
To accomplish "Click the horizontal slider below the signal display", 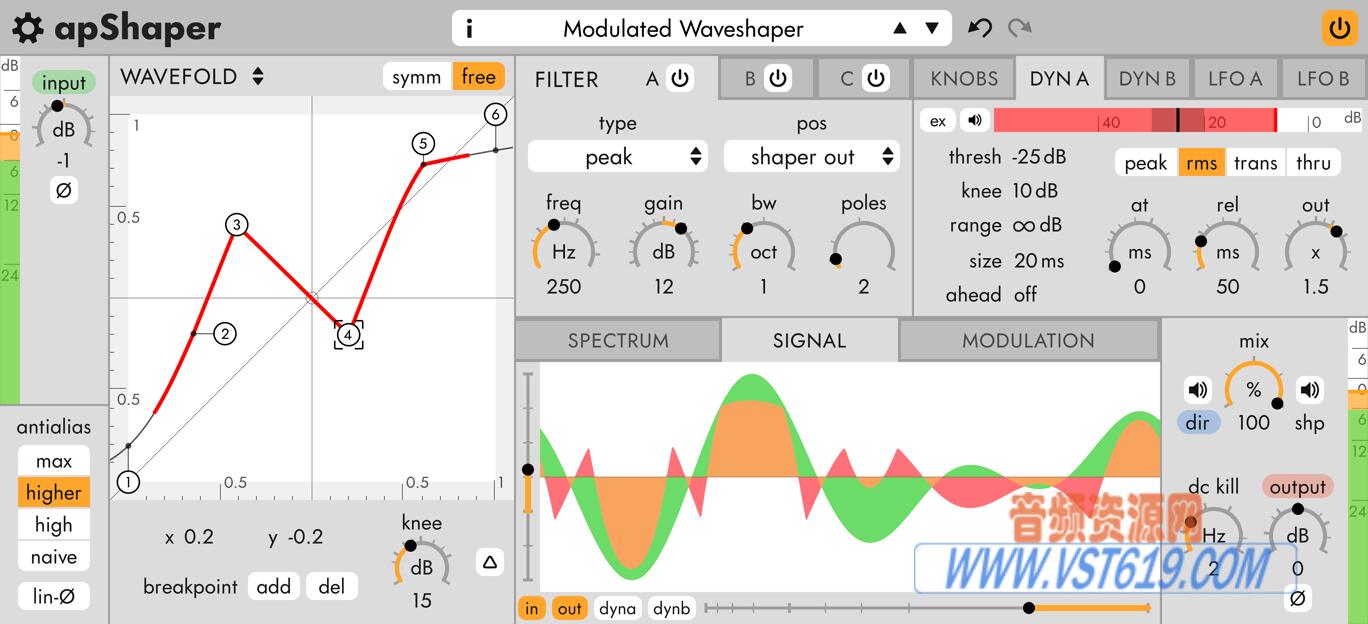I will [x=1028, y=607].
